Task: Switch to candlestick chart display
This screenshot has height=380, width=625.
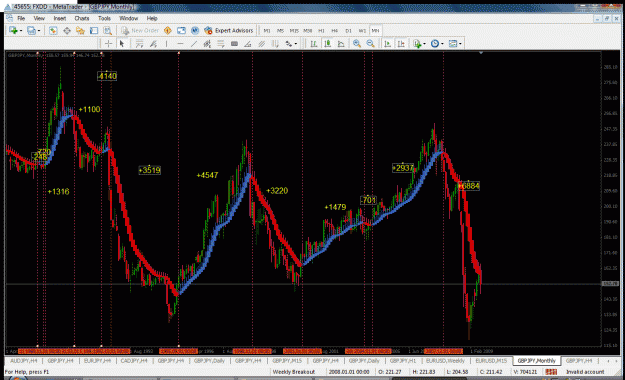Action: coord(328,44)
